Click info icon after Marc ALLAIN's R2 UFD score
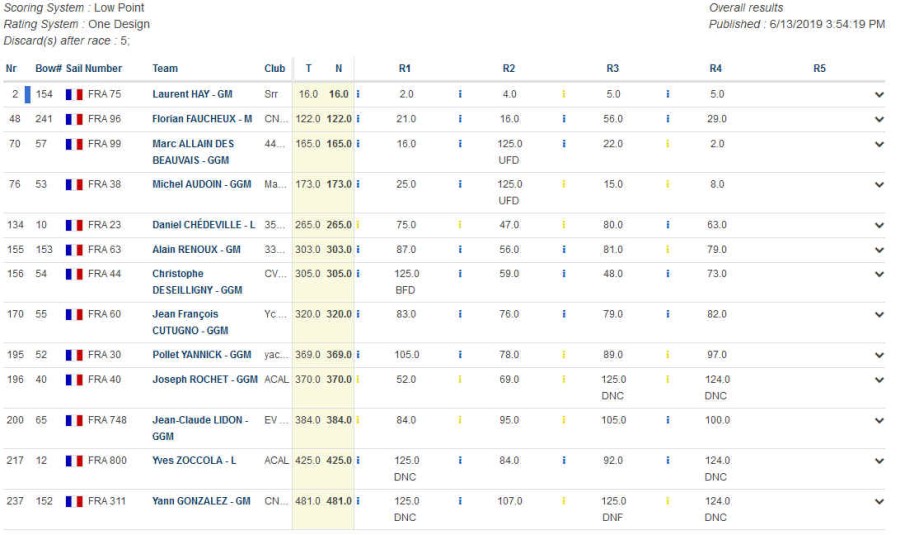 click(x=564, y=144)
